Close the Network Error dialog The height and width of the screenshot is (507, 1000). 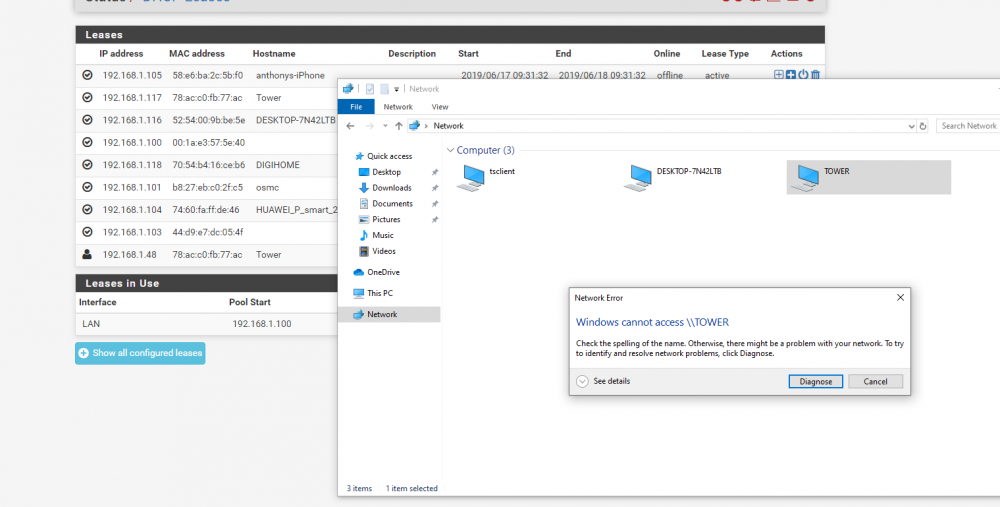[x=900, y=298]
